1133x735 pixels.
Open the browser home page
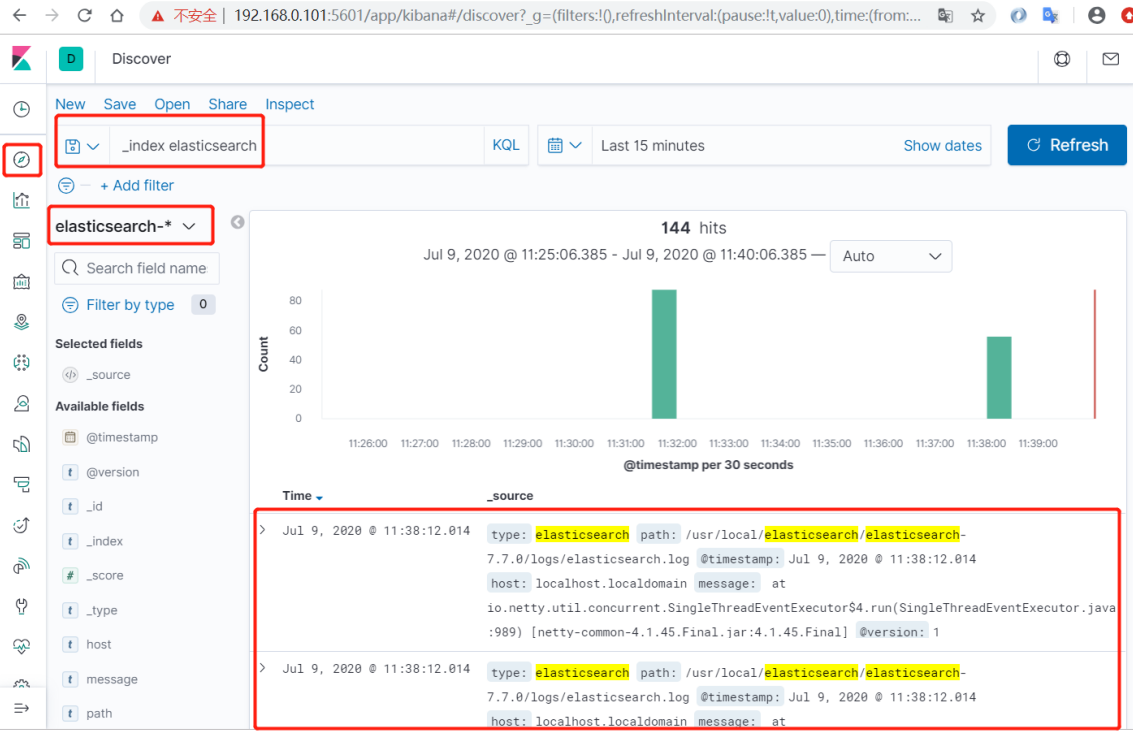[x=117, y=15]
